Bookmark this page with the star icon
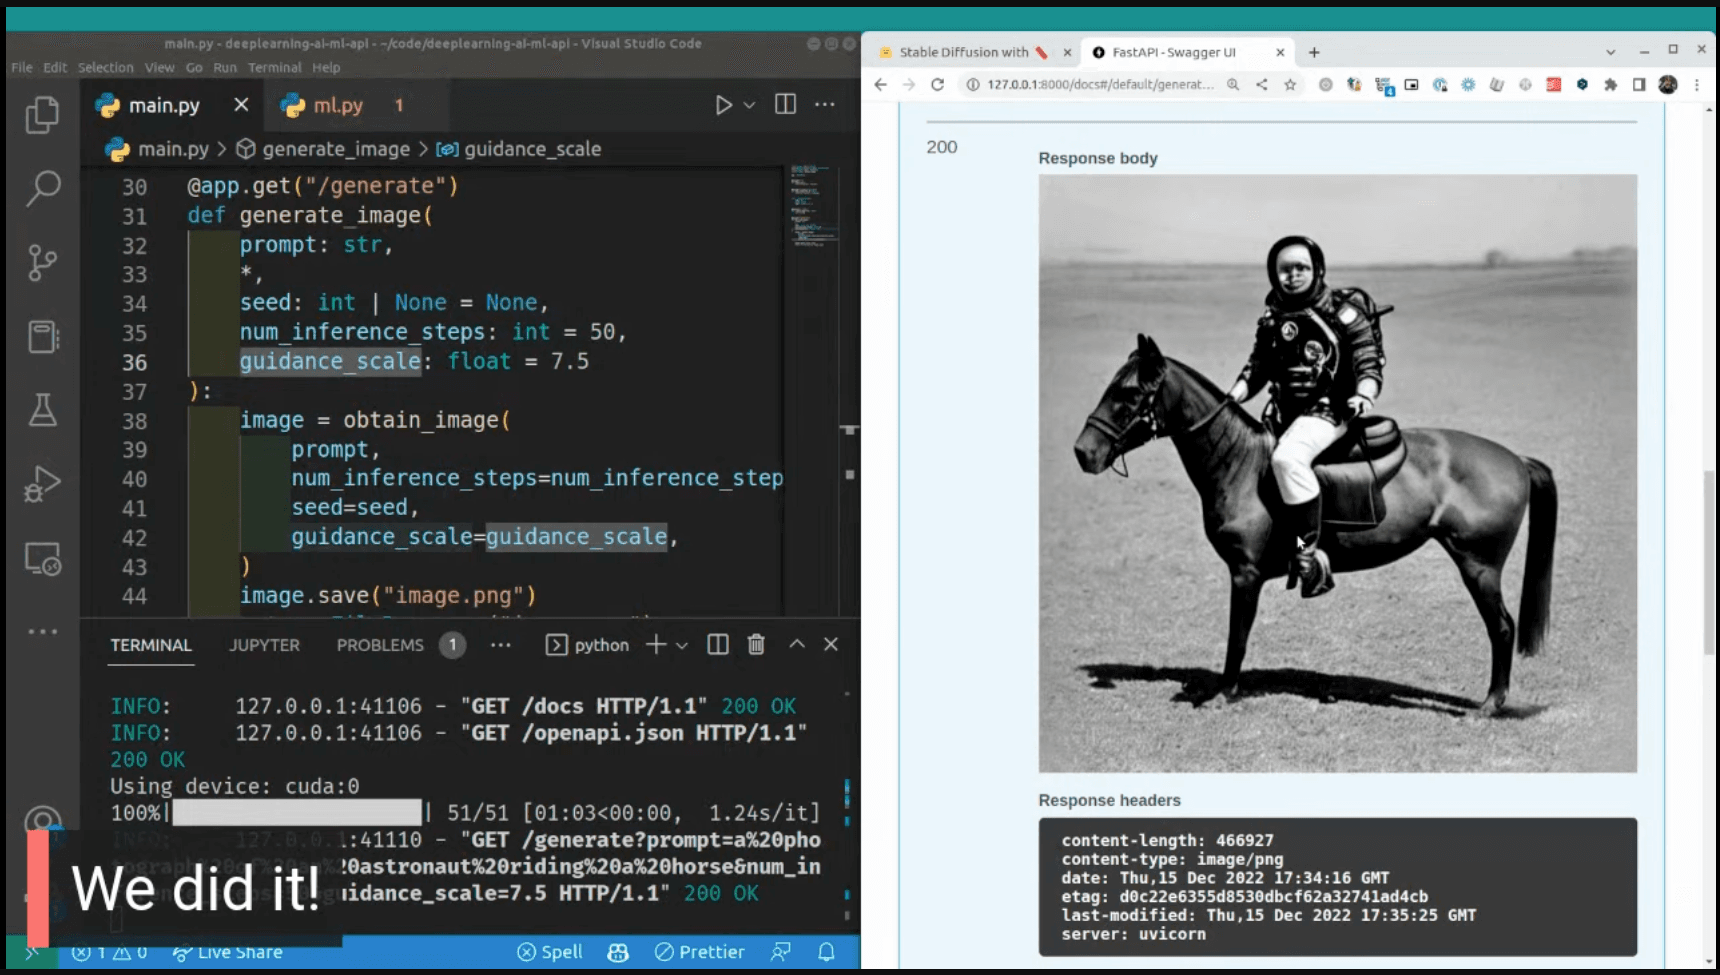1720x975 pixels. coord(1290,85)
